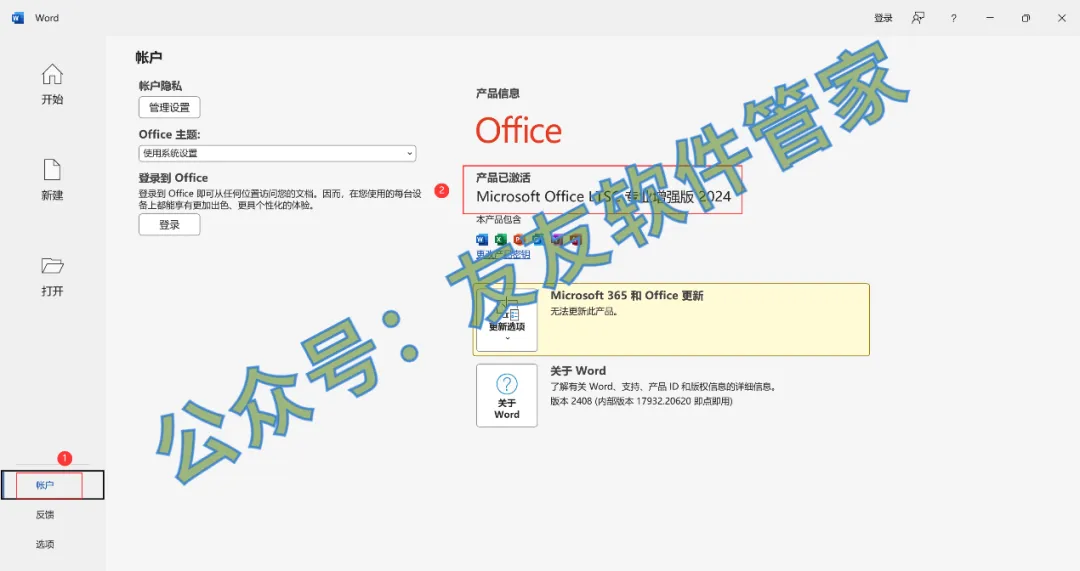This screenshot has width=1080, height=571.
Task: Click the OneNote icon under 本产品包含
Action: (557, 240)
